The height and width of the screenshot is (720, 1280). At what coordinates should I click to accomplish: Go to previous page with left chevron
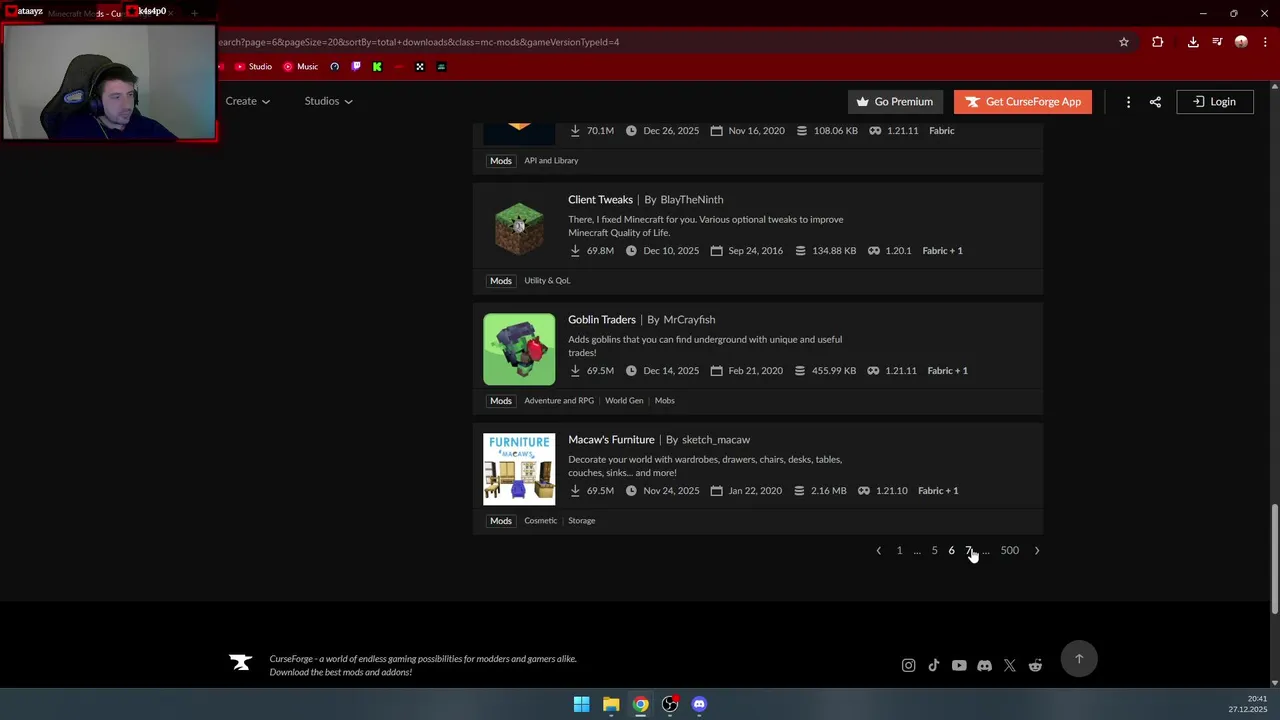point(878,551)
